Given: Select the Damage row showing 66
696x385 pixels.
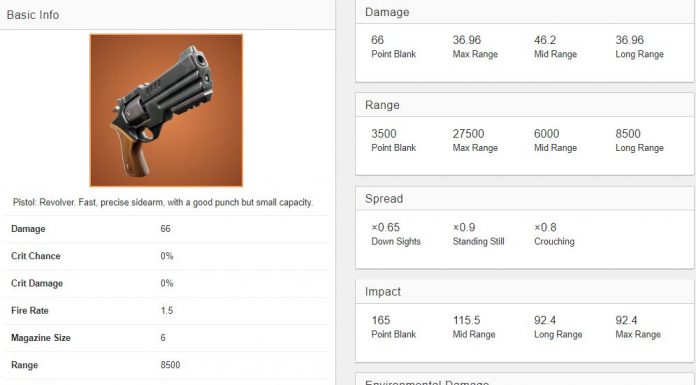Looking at the screenshot, I should 166,229.
